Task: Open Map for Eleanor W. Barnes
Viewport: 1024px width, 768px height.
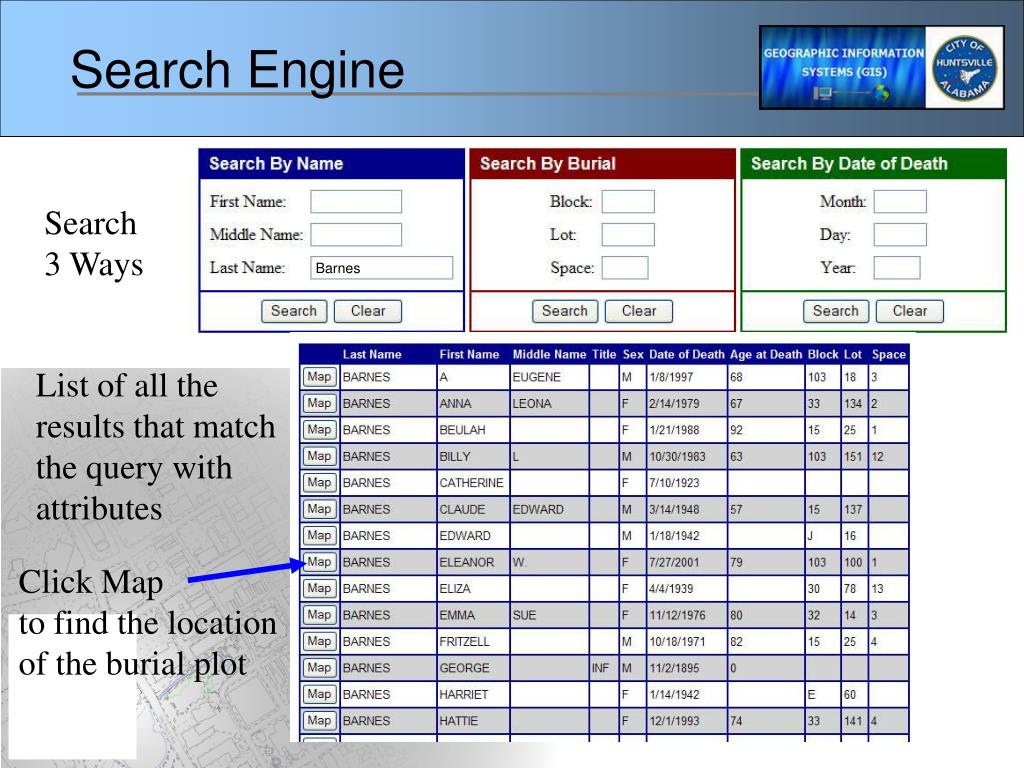Action: pyautogui.click(x=319, y=562)
